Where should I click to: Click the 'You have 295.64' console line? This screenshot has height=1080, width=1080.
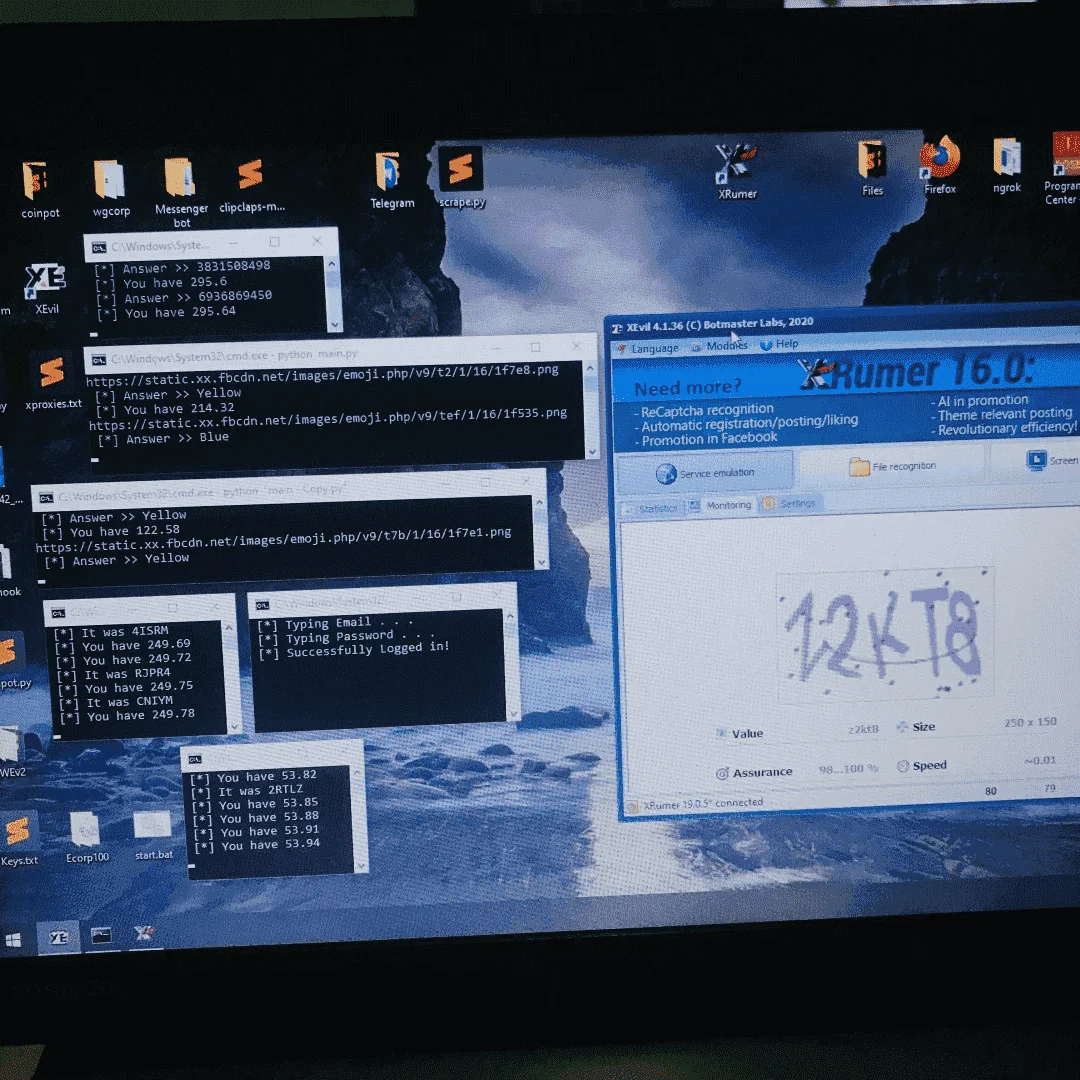(x=167, y=313)
